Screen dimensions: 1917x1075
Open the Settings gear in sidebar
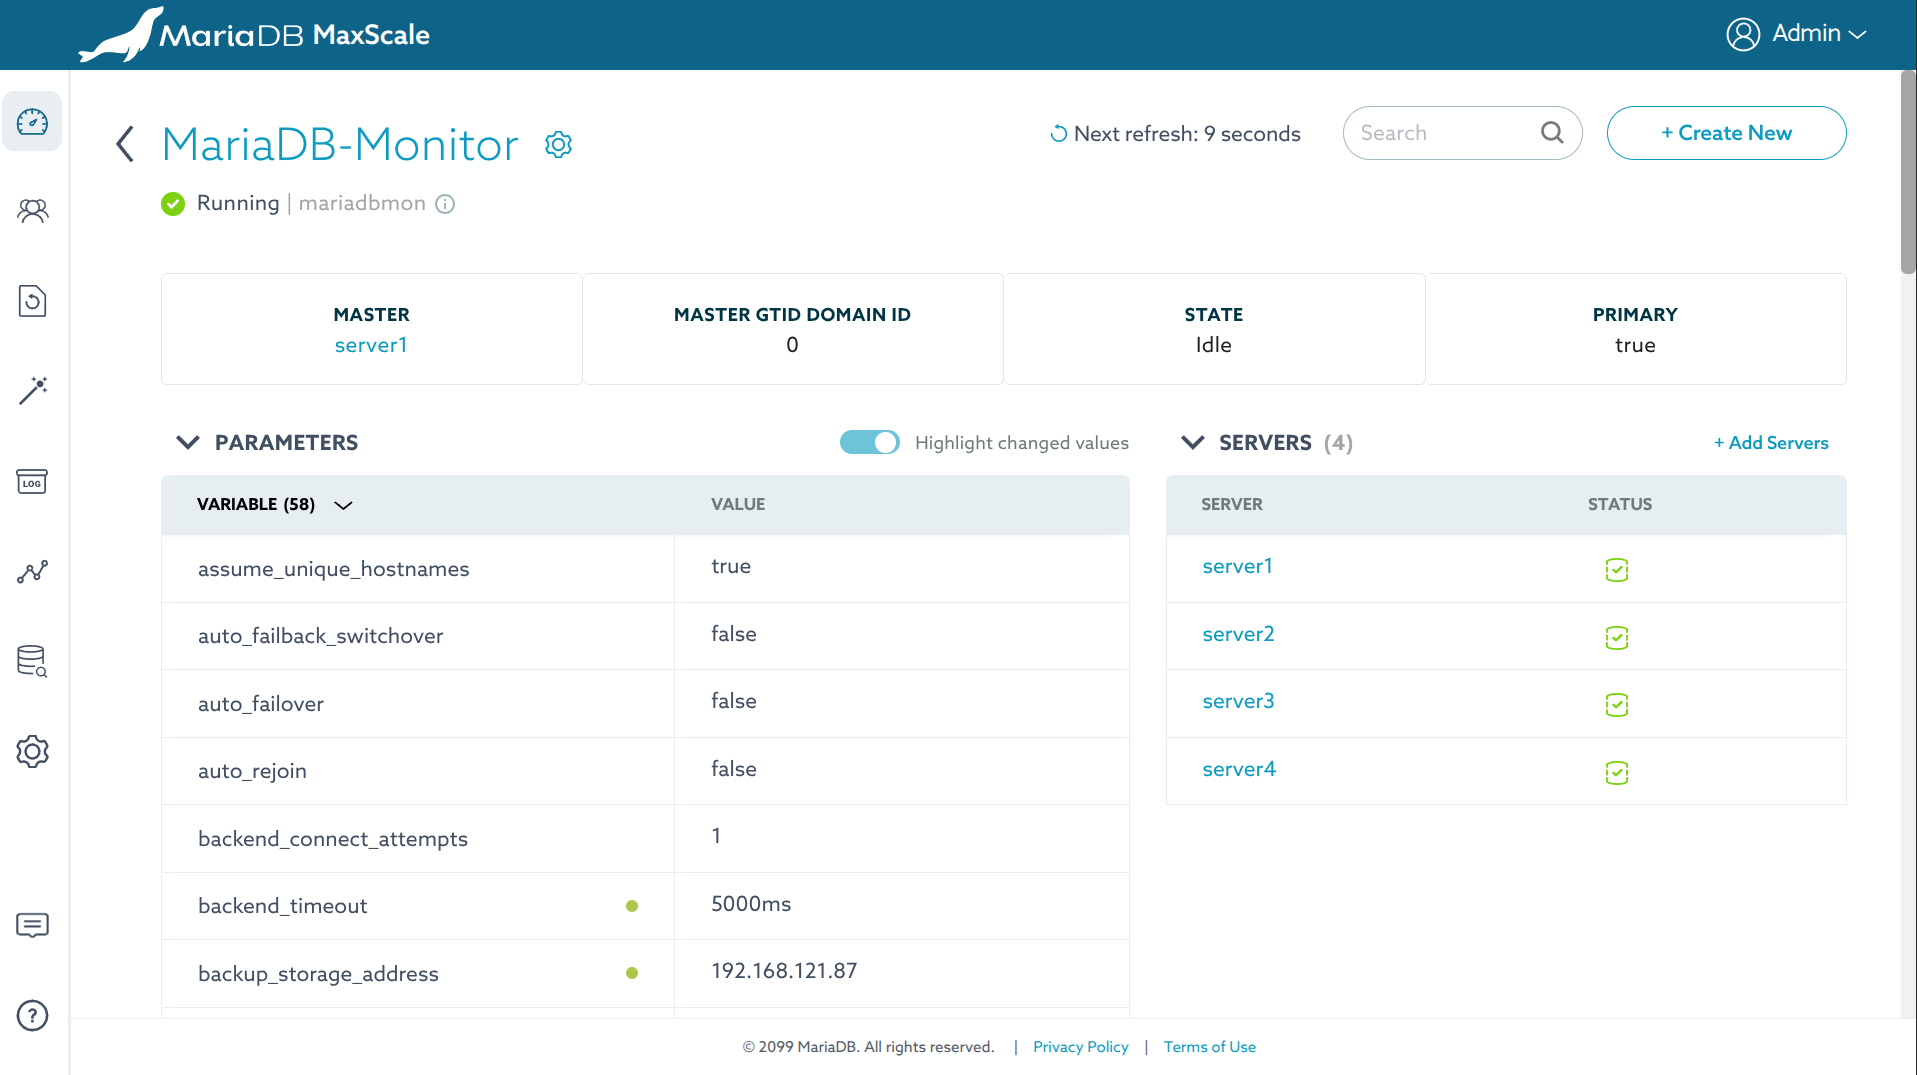pyautogui.click(x=32, y=751)
